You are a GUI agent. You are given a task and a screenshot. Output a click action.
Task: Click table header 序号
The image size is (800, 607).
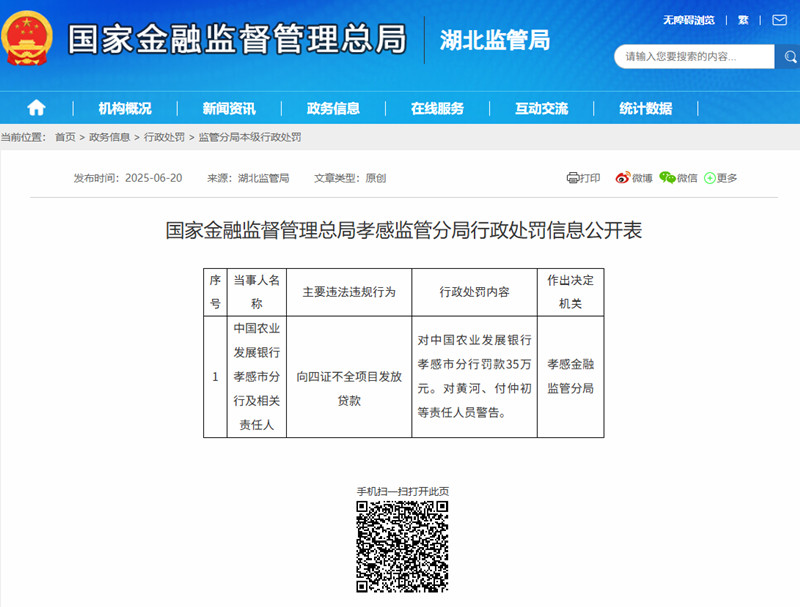click(x=215, y=292)
